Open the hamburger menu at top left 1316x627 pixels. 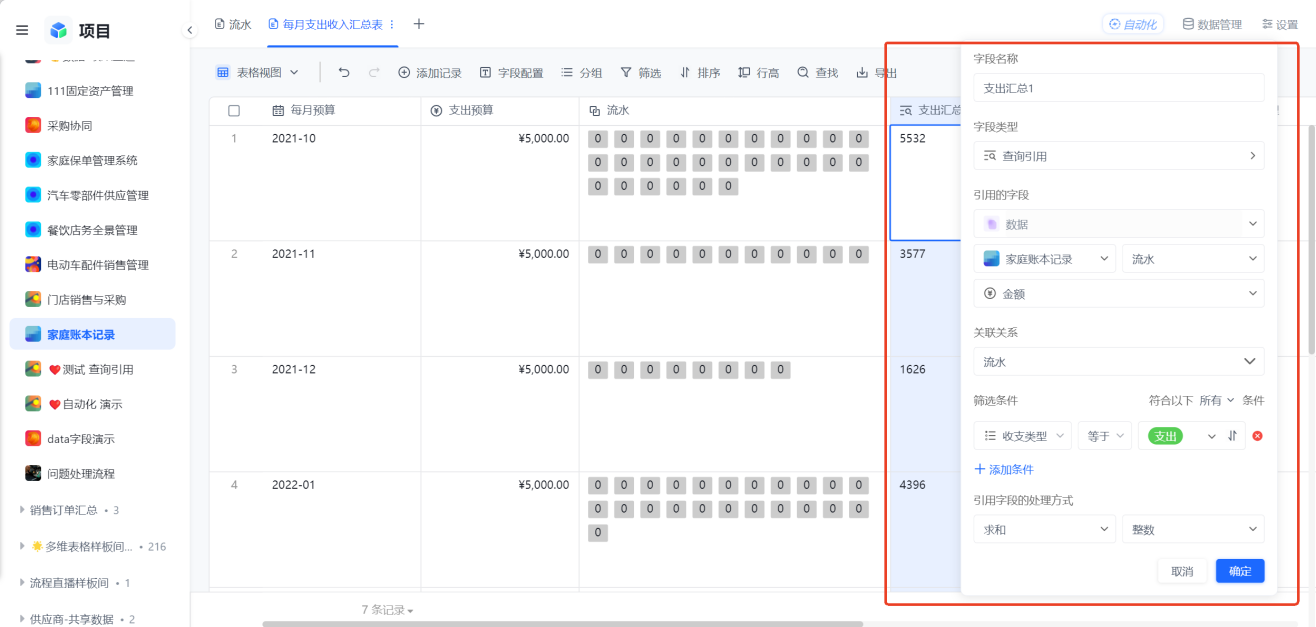pos(22,30)
